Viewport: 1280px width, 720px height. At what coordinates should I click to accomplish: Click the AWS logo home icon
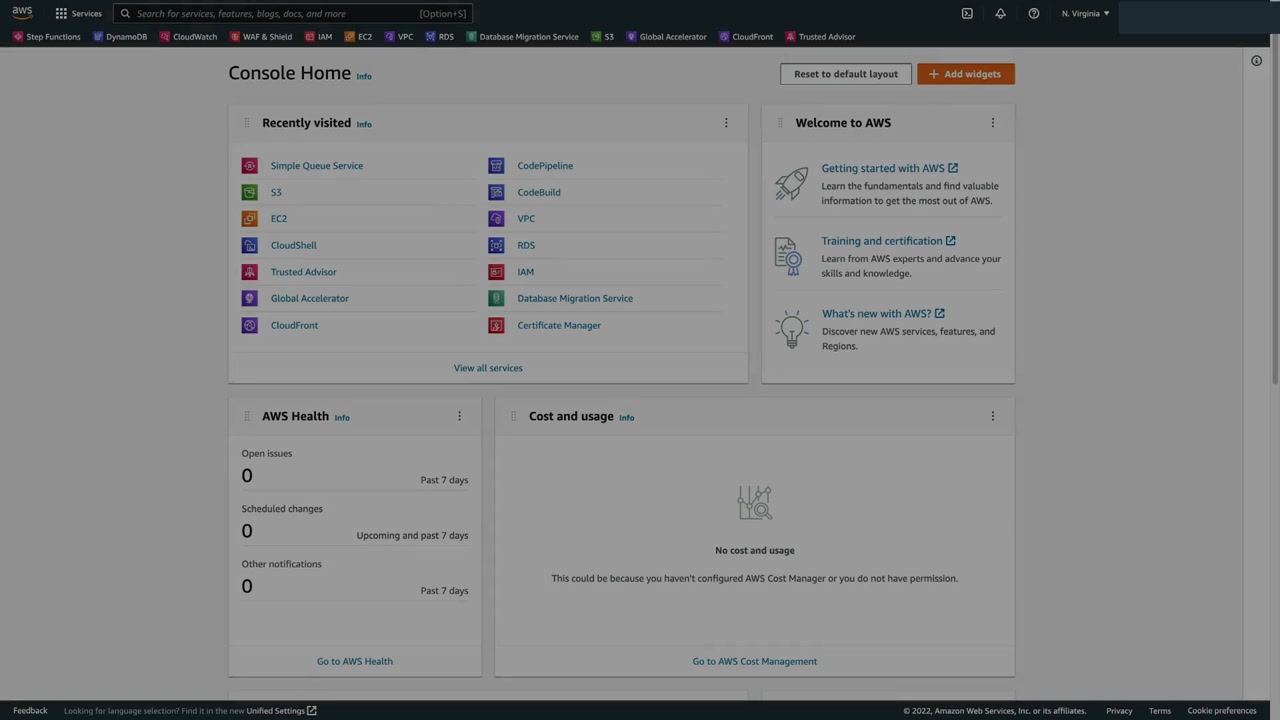click(x=22, y=13)
